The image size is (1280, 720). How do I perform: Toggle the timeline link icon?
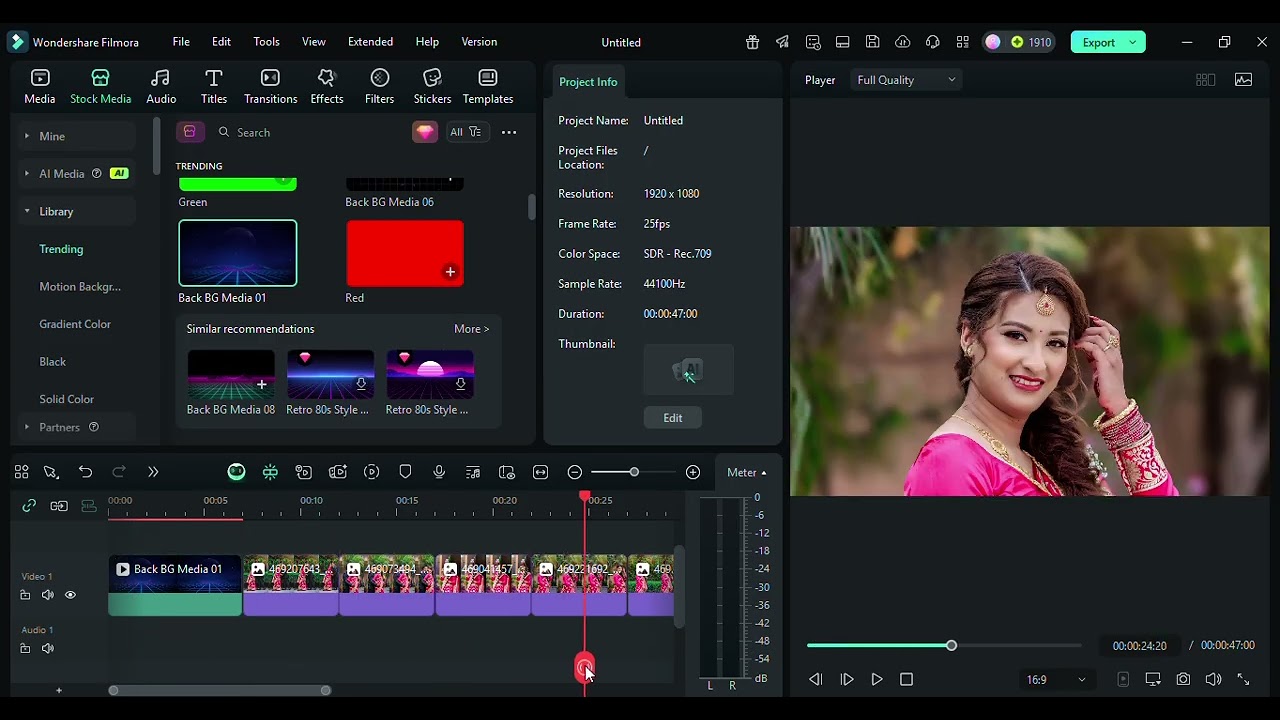pyautogui.click(x=29, y=506)
